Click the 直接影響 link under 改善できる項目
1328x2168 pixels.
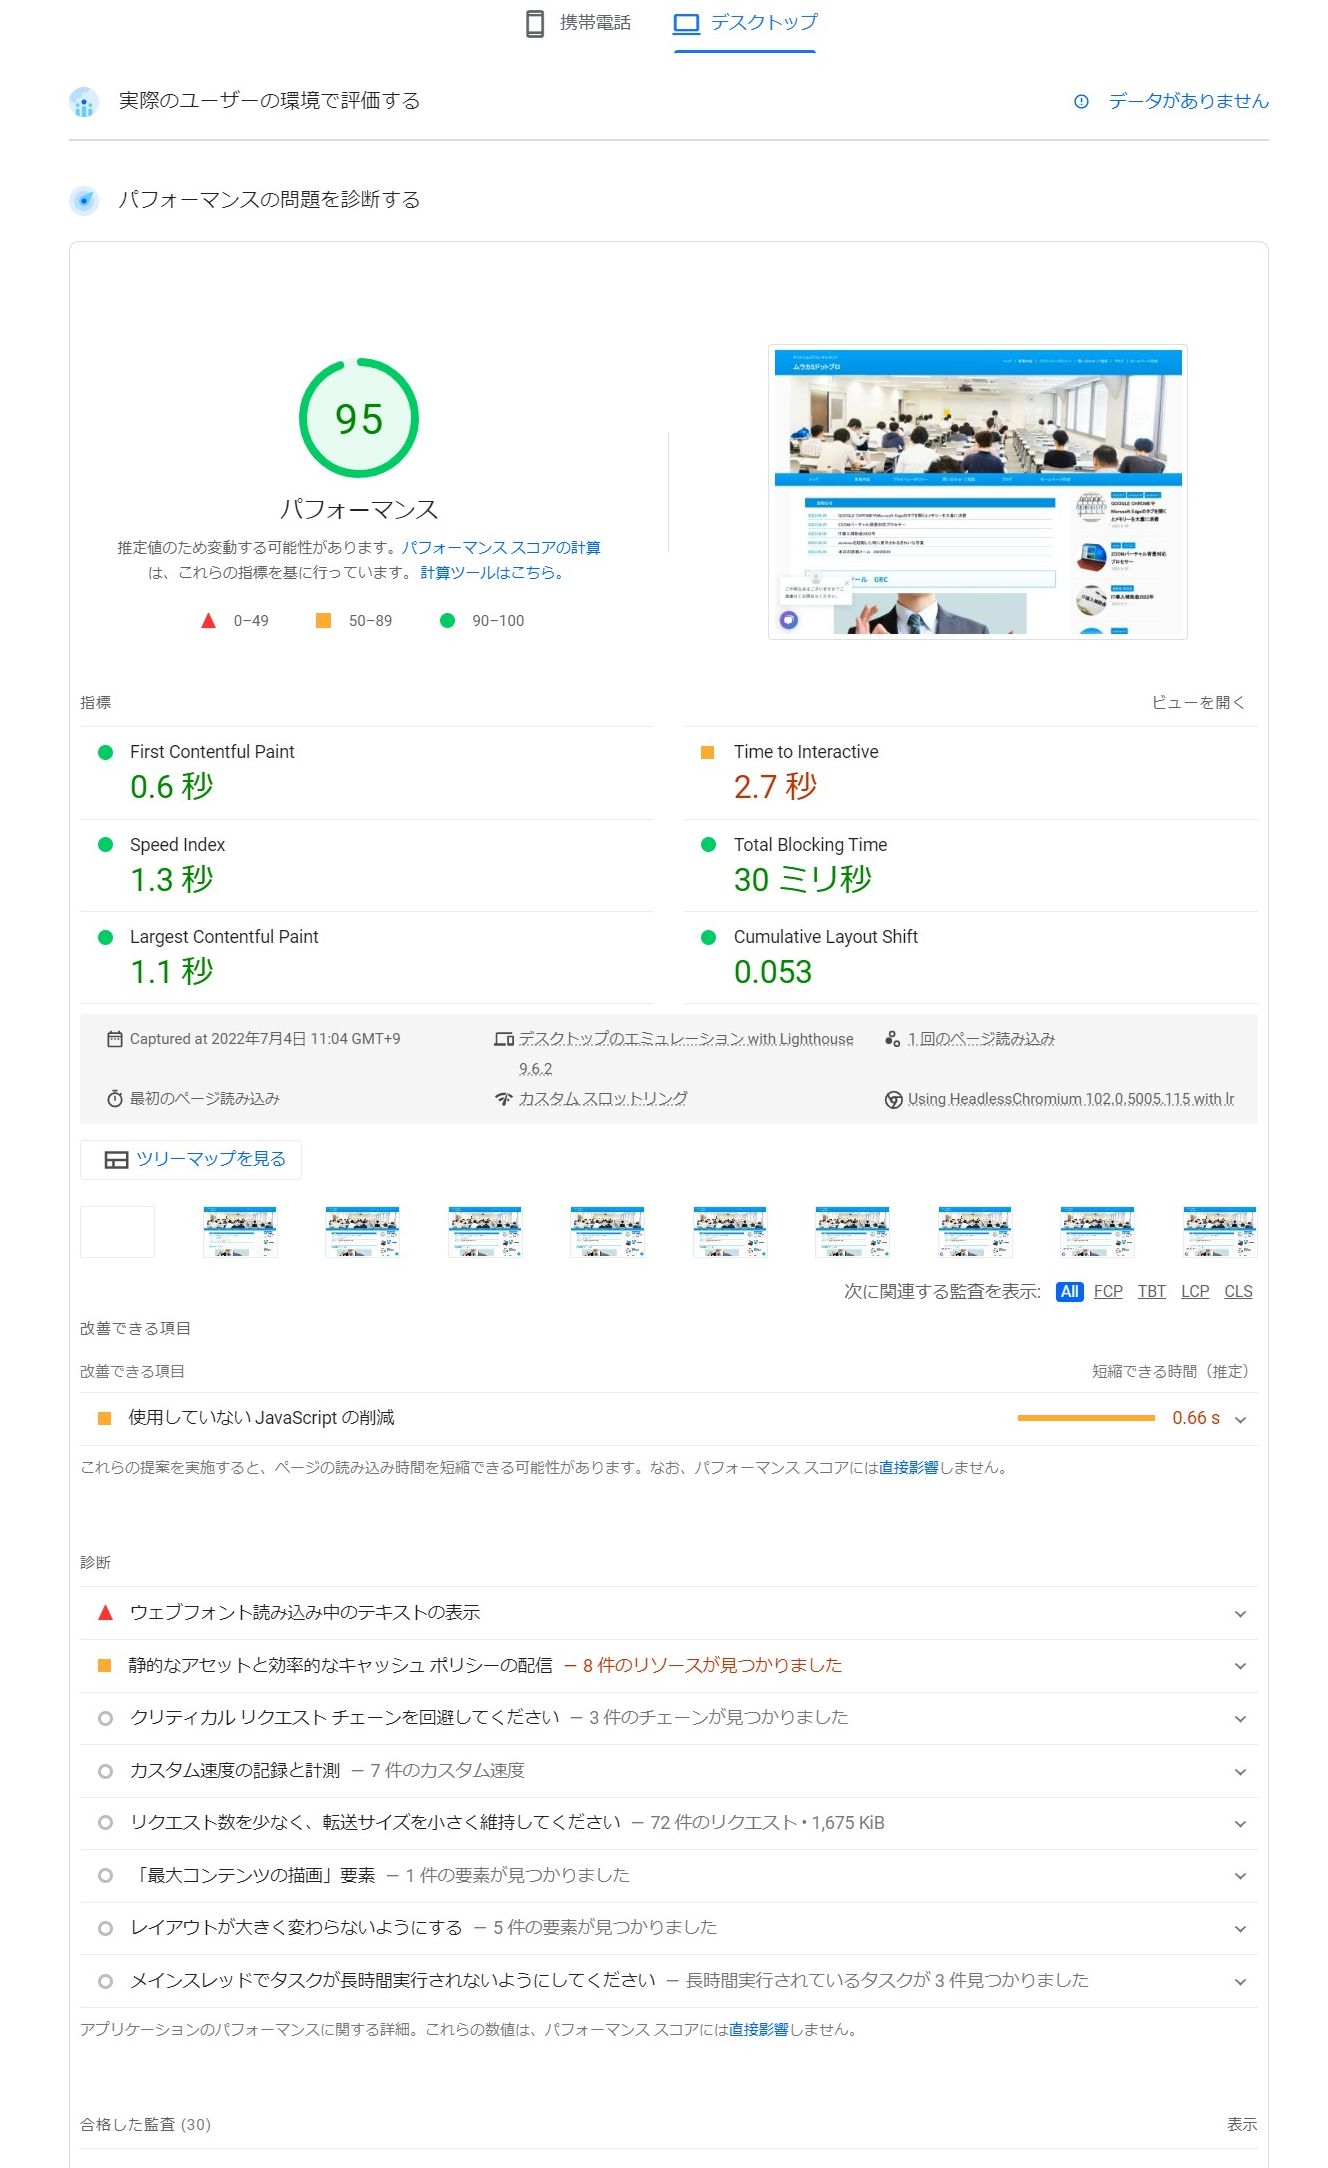[x=908, y=1468]
